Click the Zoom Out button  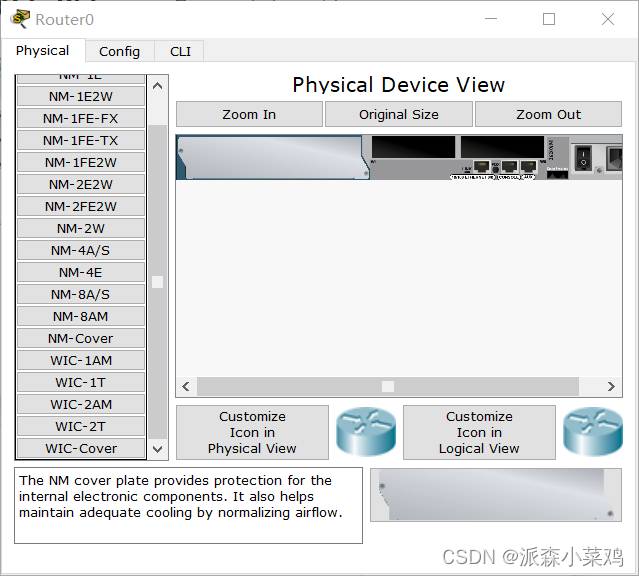click(548, 115)
